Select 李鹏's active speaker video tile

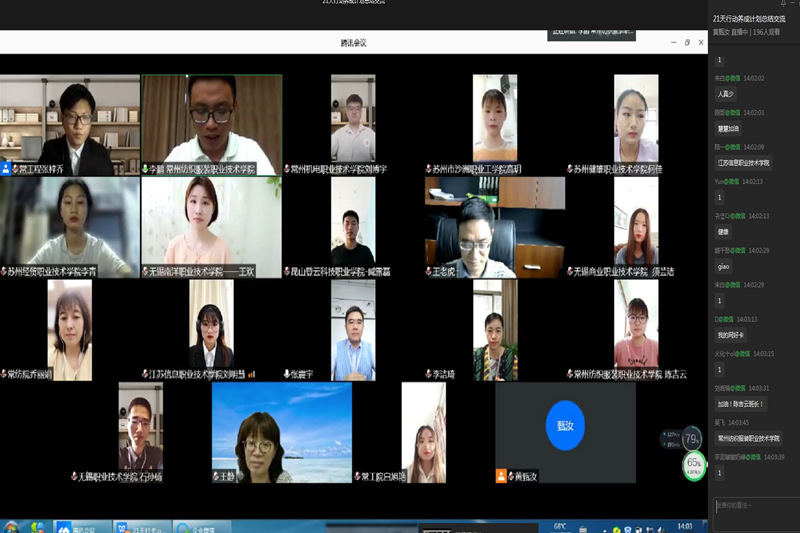pos(212,125)
